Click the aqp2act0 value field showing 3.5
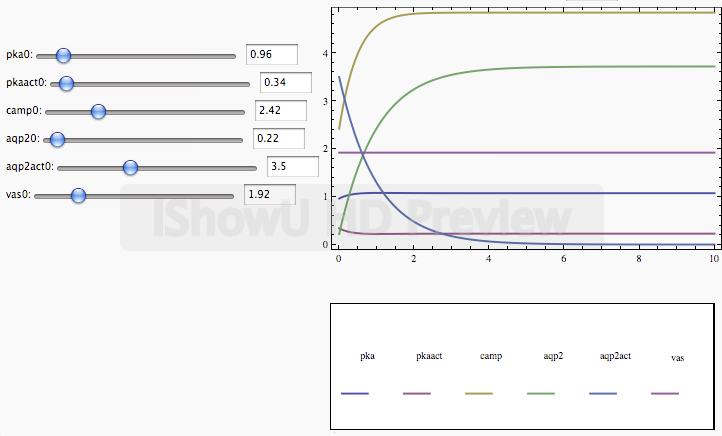The image size is (722, 436). [292, 166]
